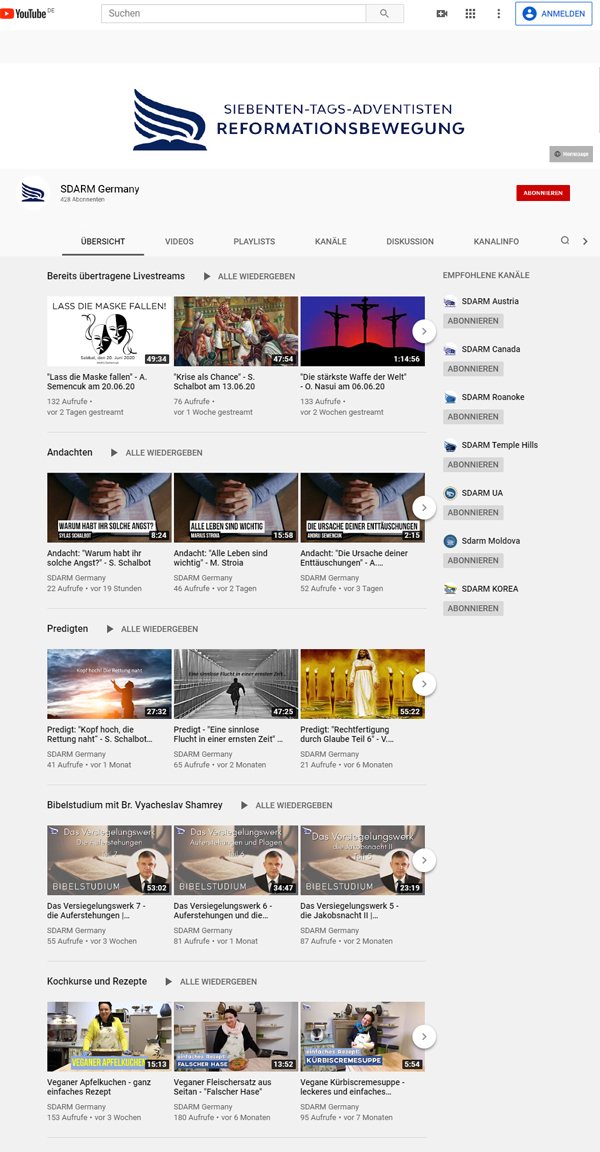Open 'Lass die Maske fallen' thumbnail
Screen dimensions: 600x1152
[109, 331]
